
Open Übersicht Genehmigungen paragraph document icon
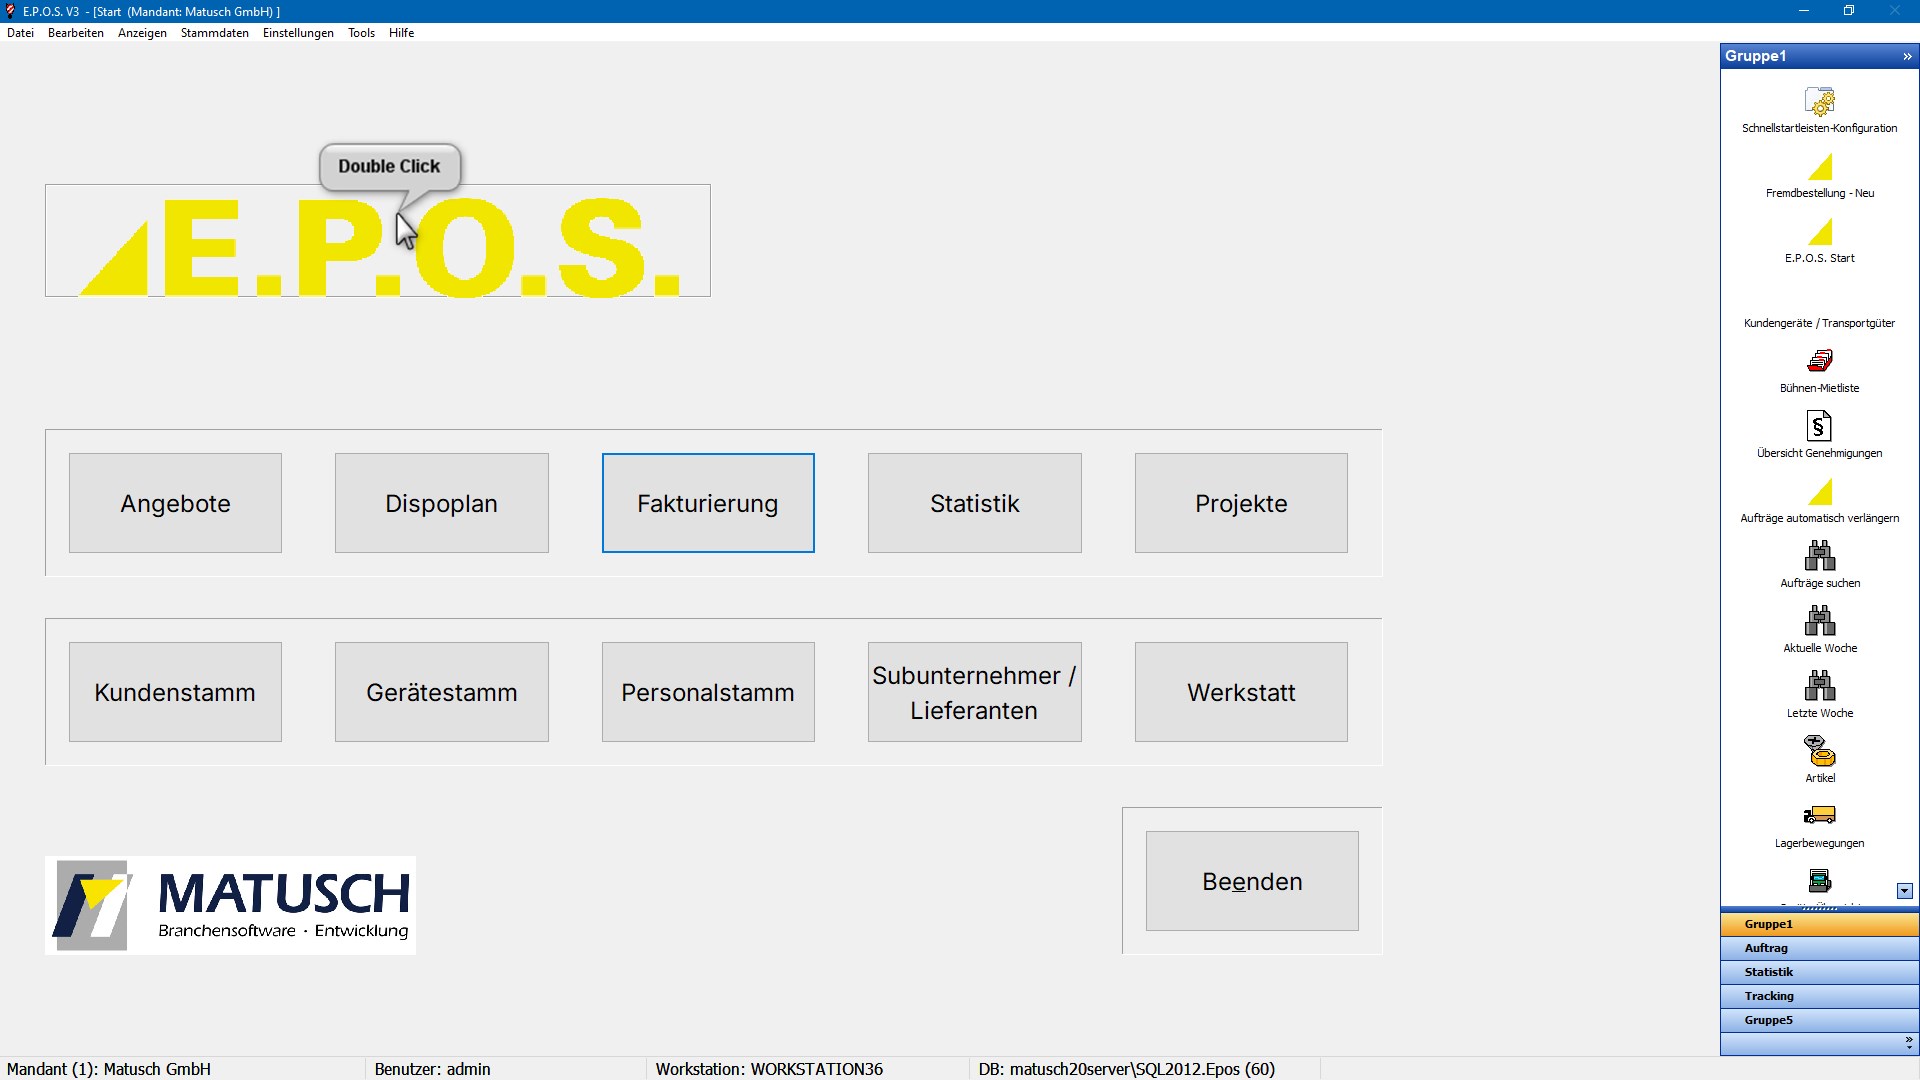[1819, 427]
